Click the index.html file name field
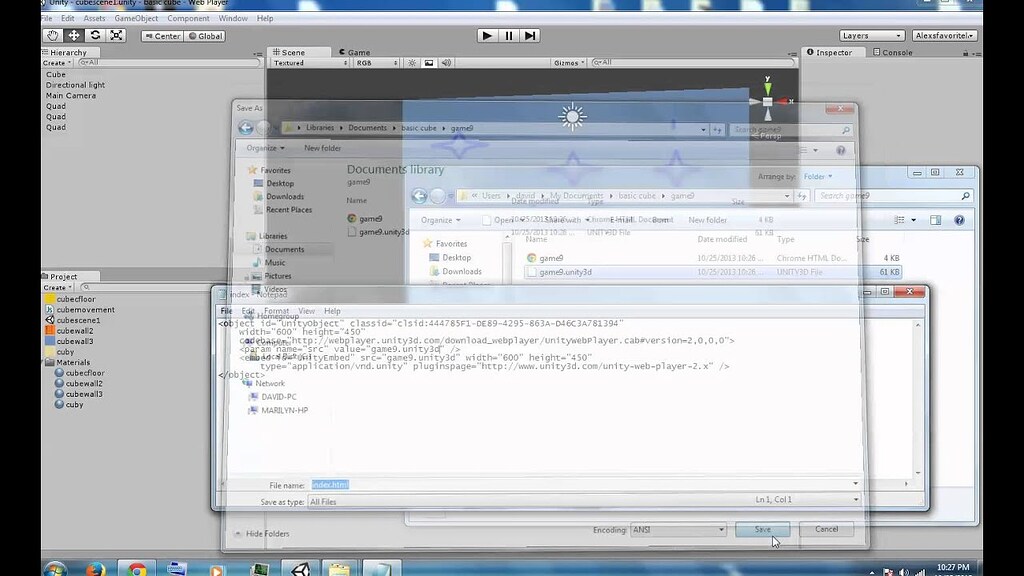 (x=331, y=484)
